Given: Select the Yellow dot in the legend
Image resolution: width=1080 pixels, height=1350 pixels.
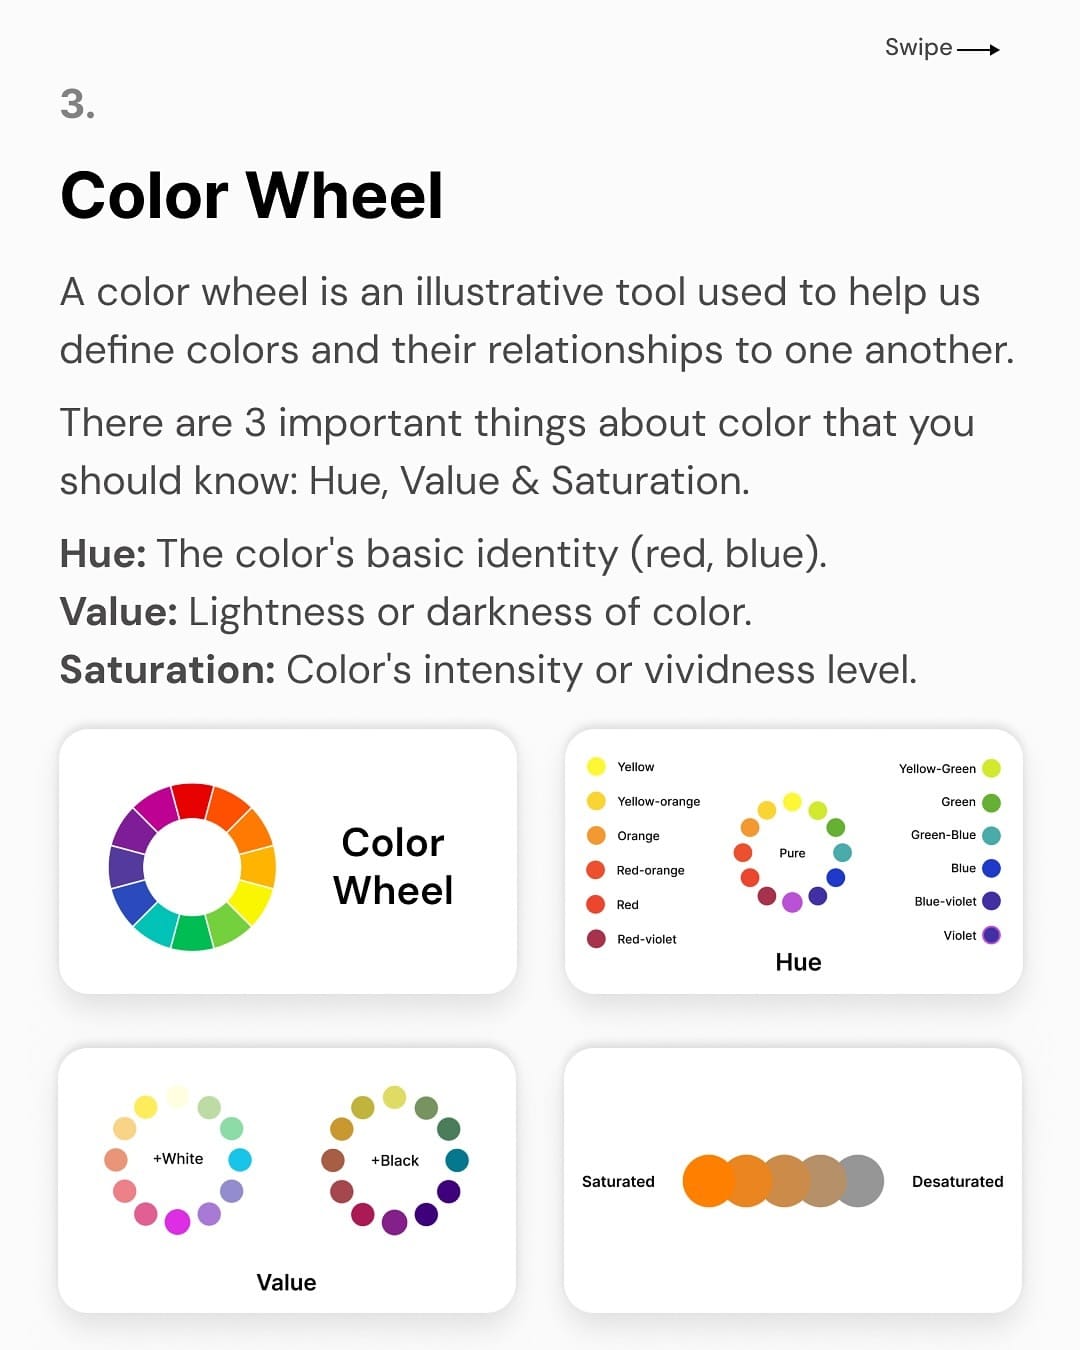Looking at the screenshot, I should (x=596, y=766).
